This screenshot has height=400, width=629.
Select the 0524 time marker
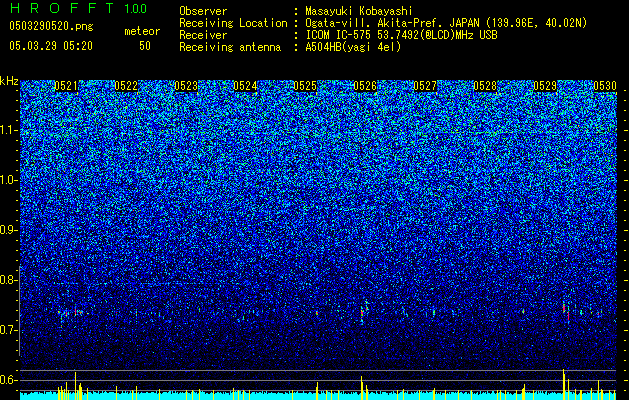(x=245, y=86)
